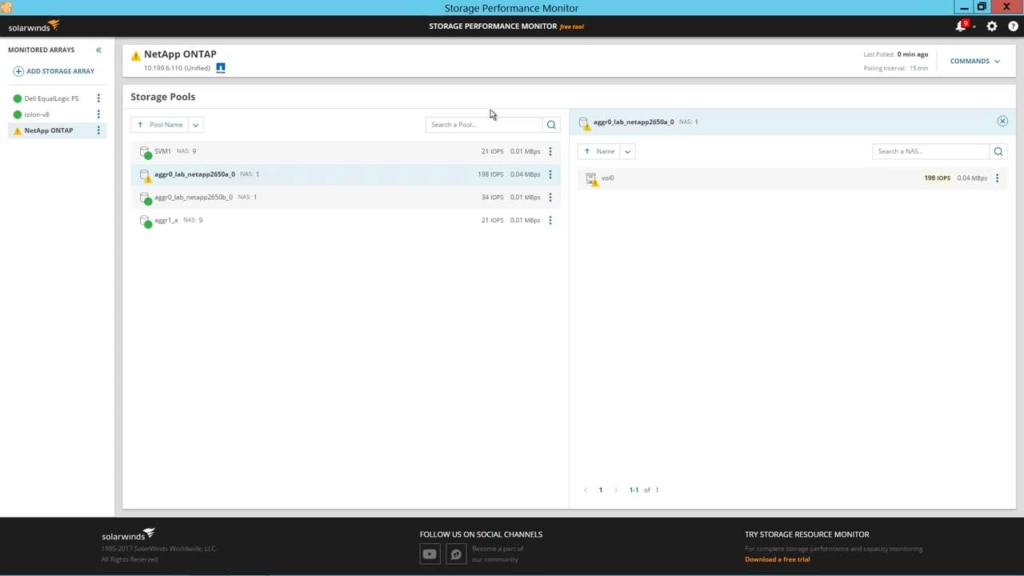Open the Pool Name sorting dropdown chevron
This screenshot has height=576, width=1024.
click(194, 124)
